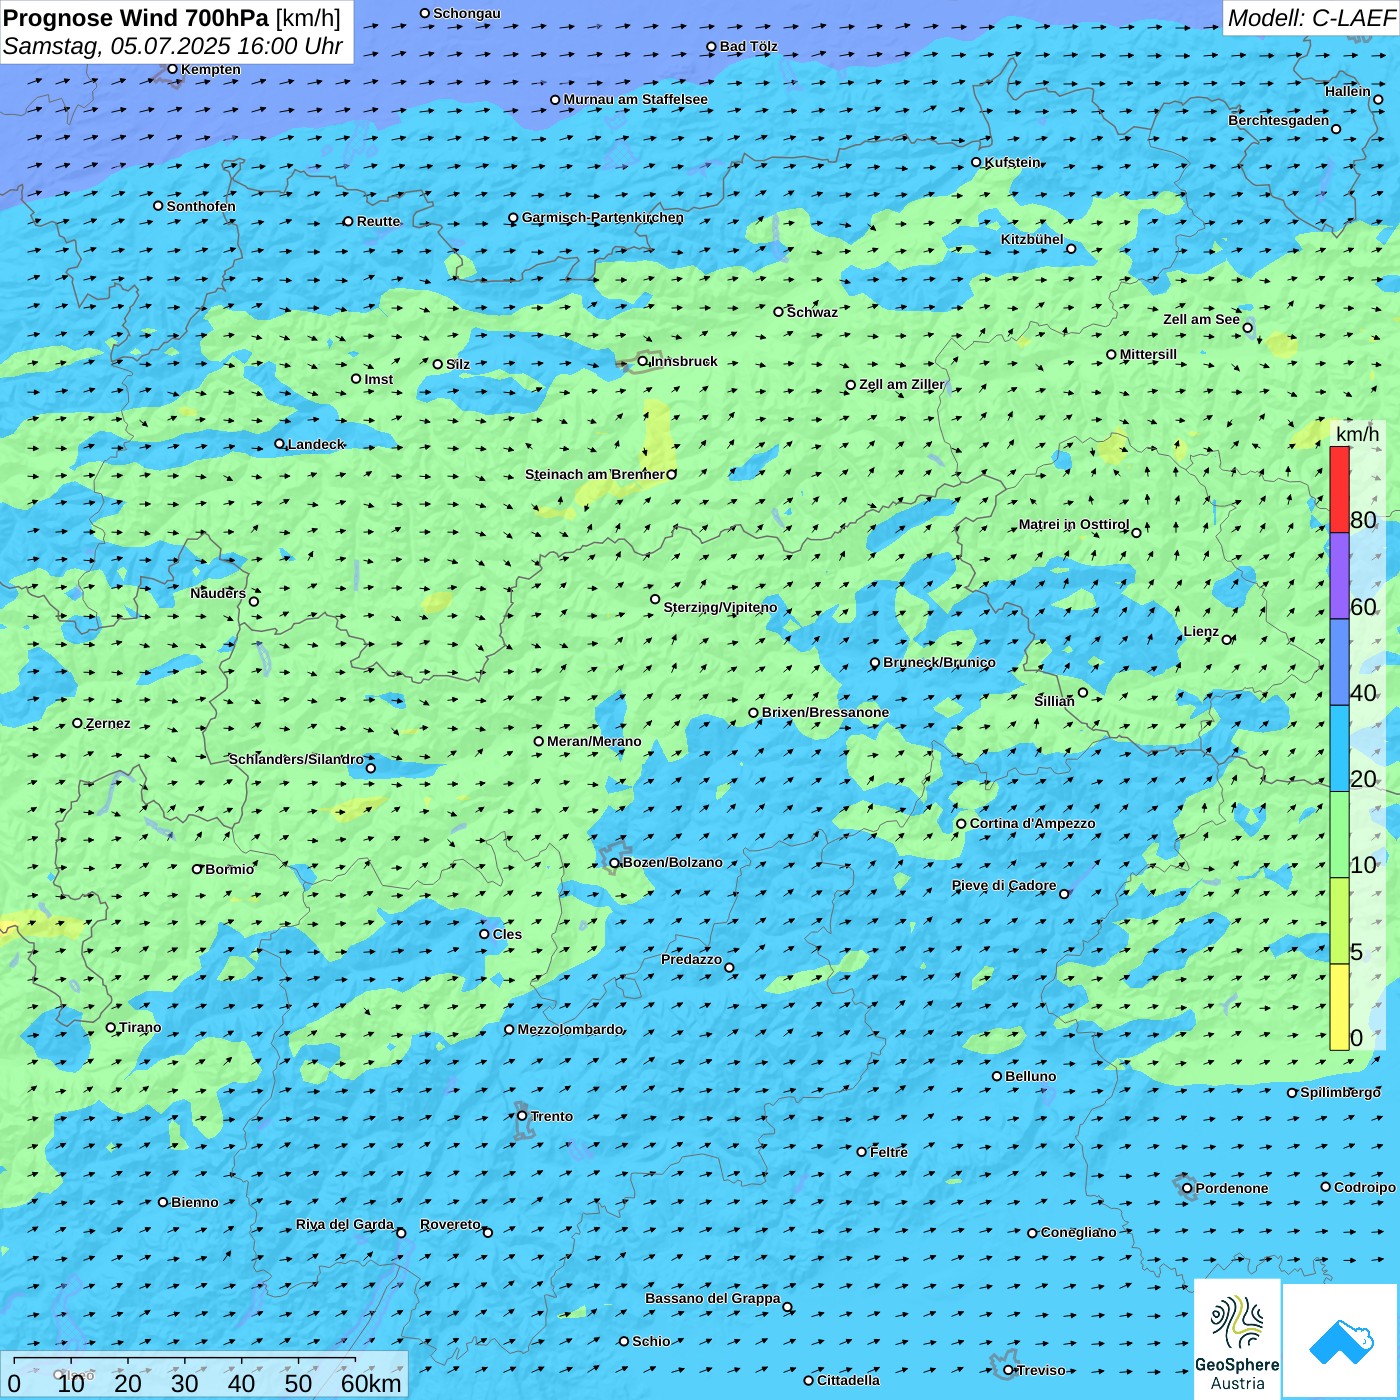Select the yellow 0 km/h legend segment
Viewport: 1400px width, 1400px height.
[1339, 1007]
